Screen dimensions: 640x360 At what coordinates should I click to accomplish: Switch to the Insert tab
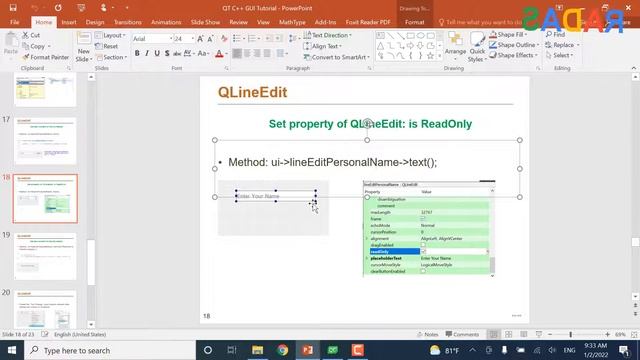(69, 22)
